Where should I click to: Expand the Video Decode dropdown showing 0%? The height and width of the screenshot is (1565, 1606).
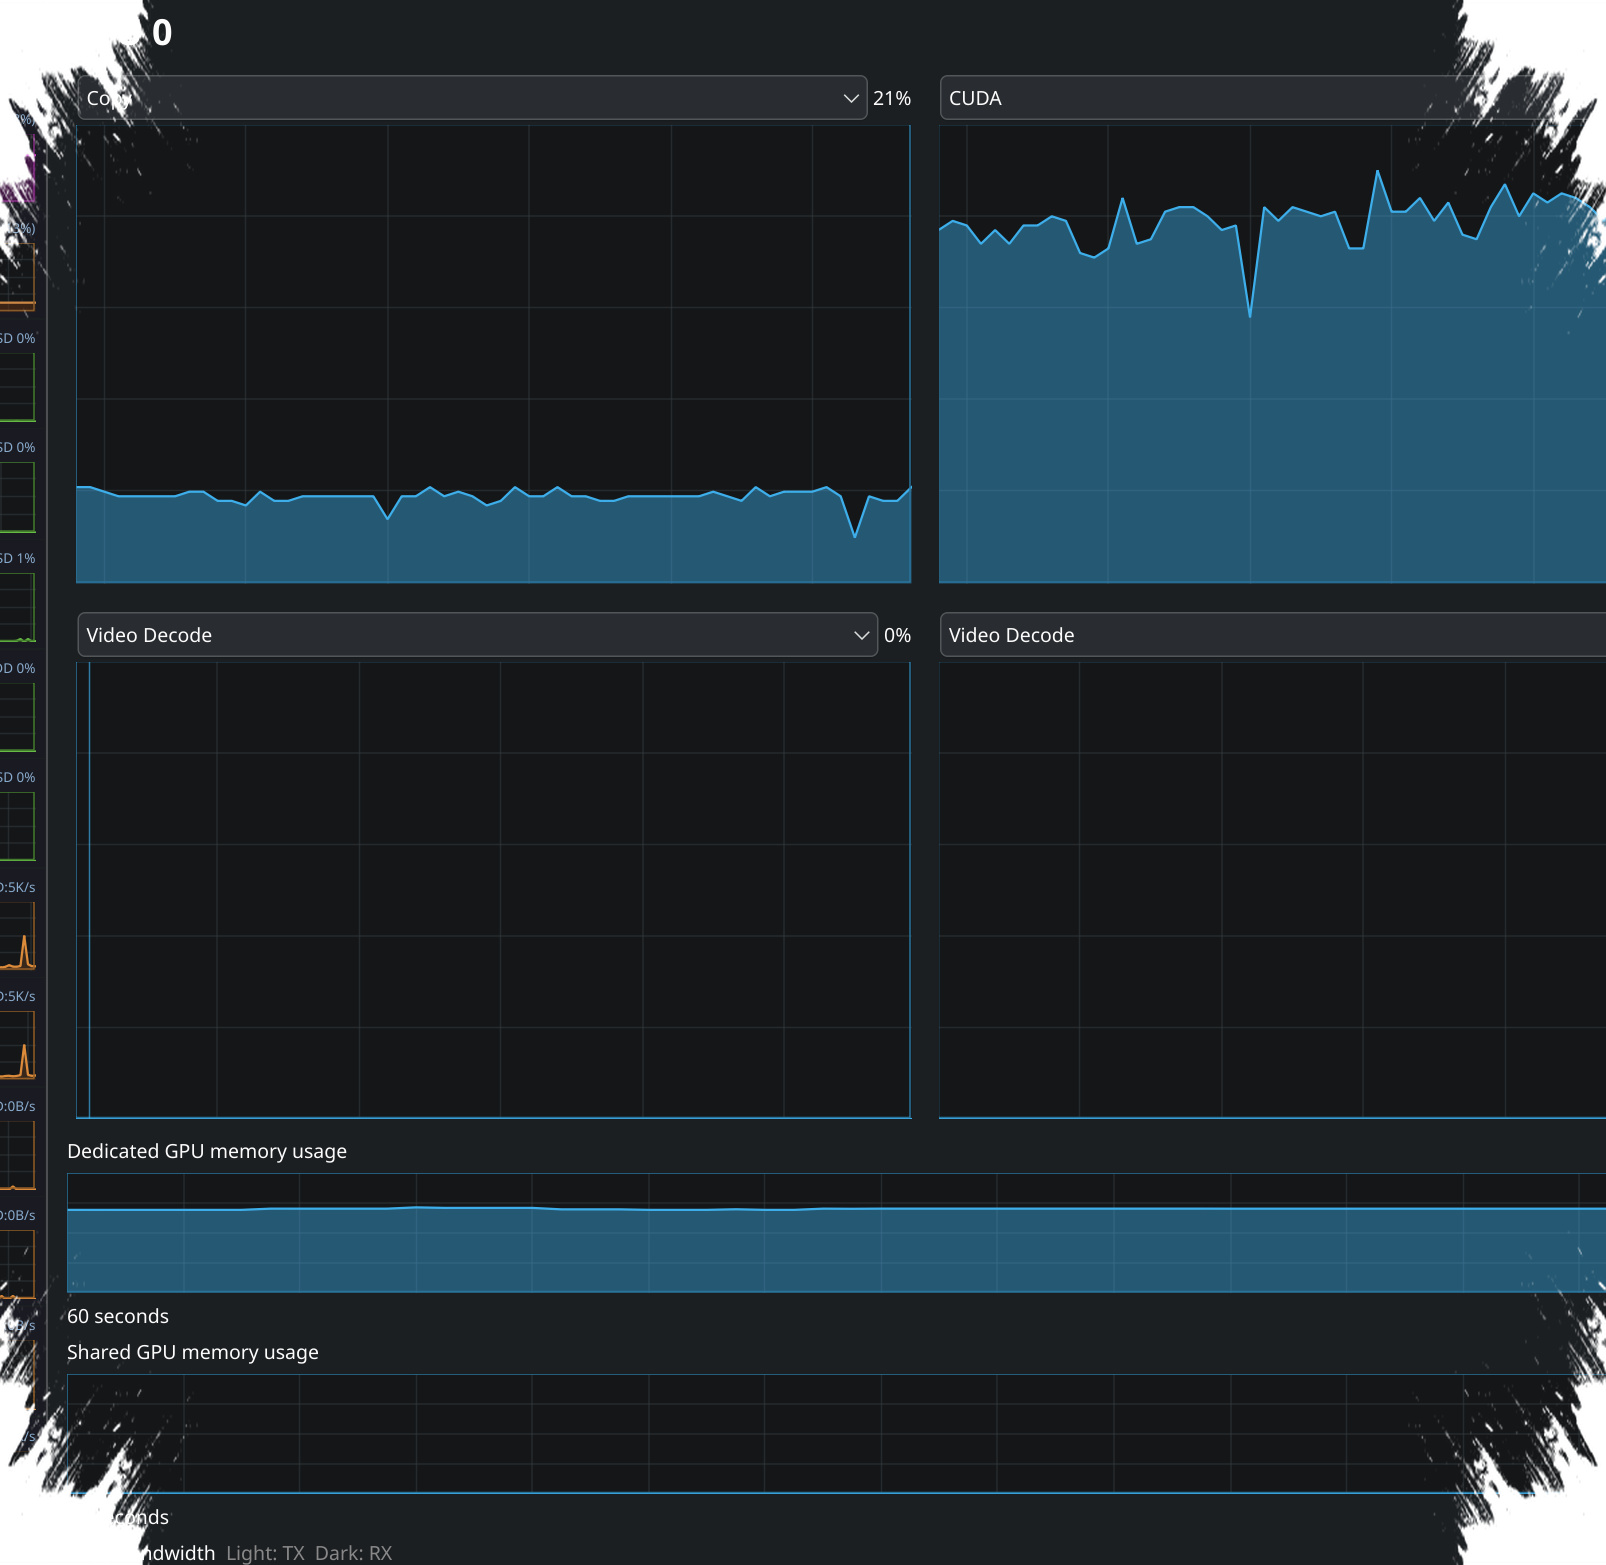[x=477, y=635]
